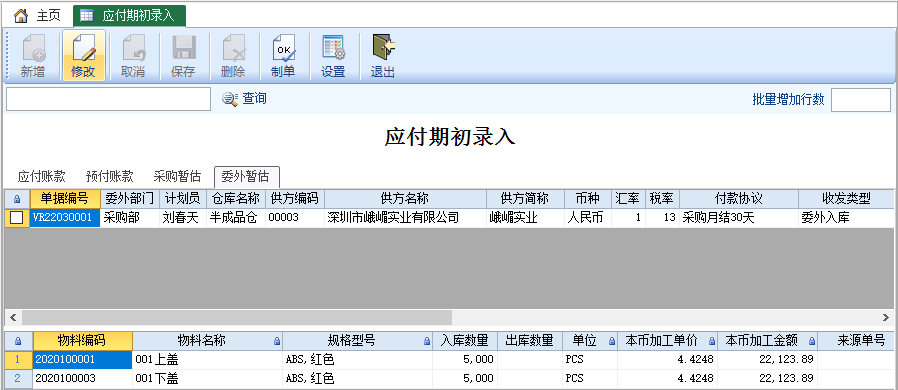
Task: Click the 00003 supplier code cell
Action: 294,218
